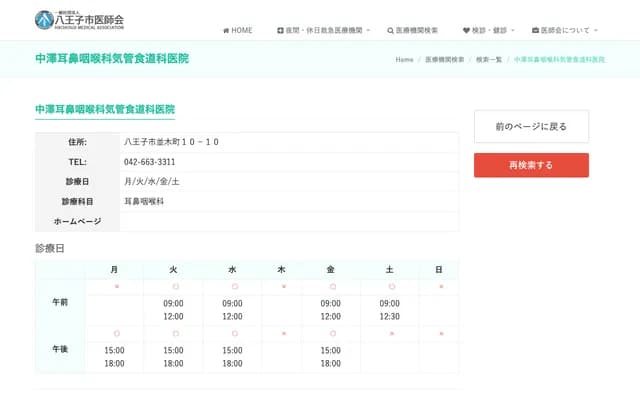
Task: Click the briefcase icon beside 医師会について
Action: click(x=536, y=31)
